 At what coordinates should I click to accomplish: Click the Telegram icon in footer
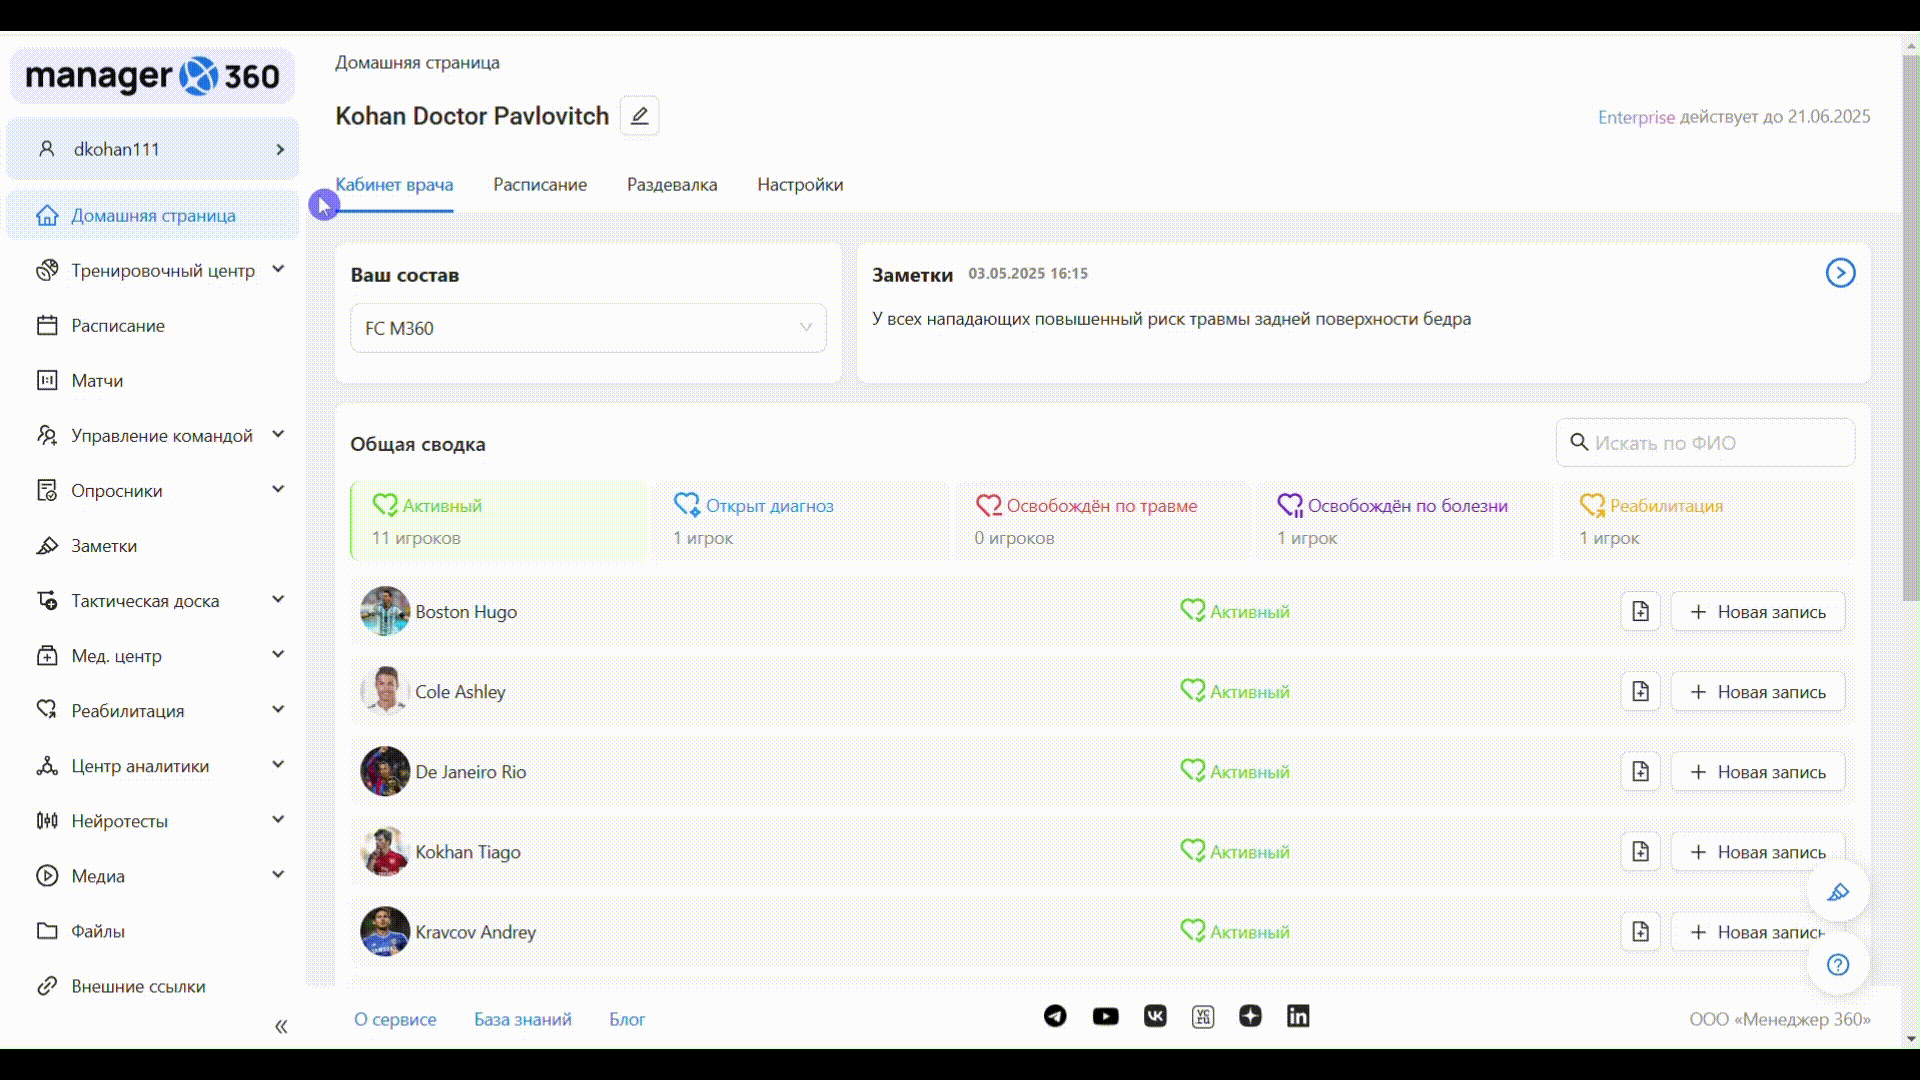[x=1055, y=1016]
